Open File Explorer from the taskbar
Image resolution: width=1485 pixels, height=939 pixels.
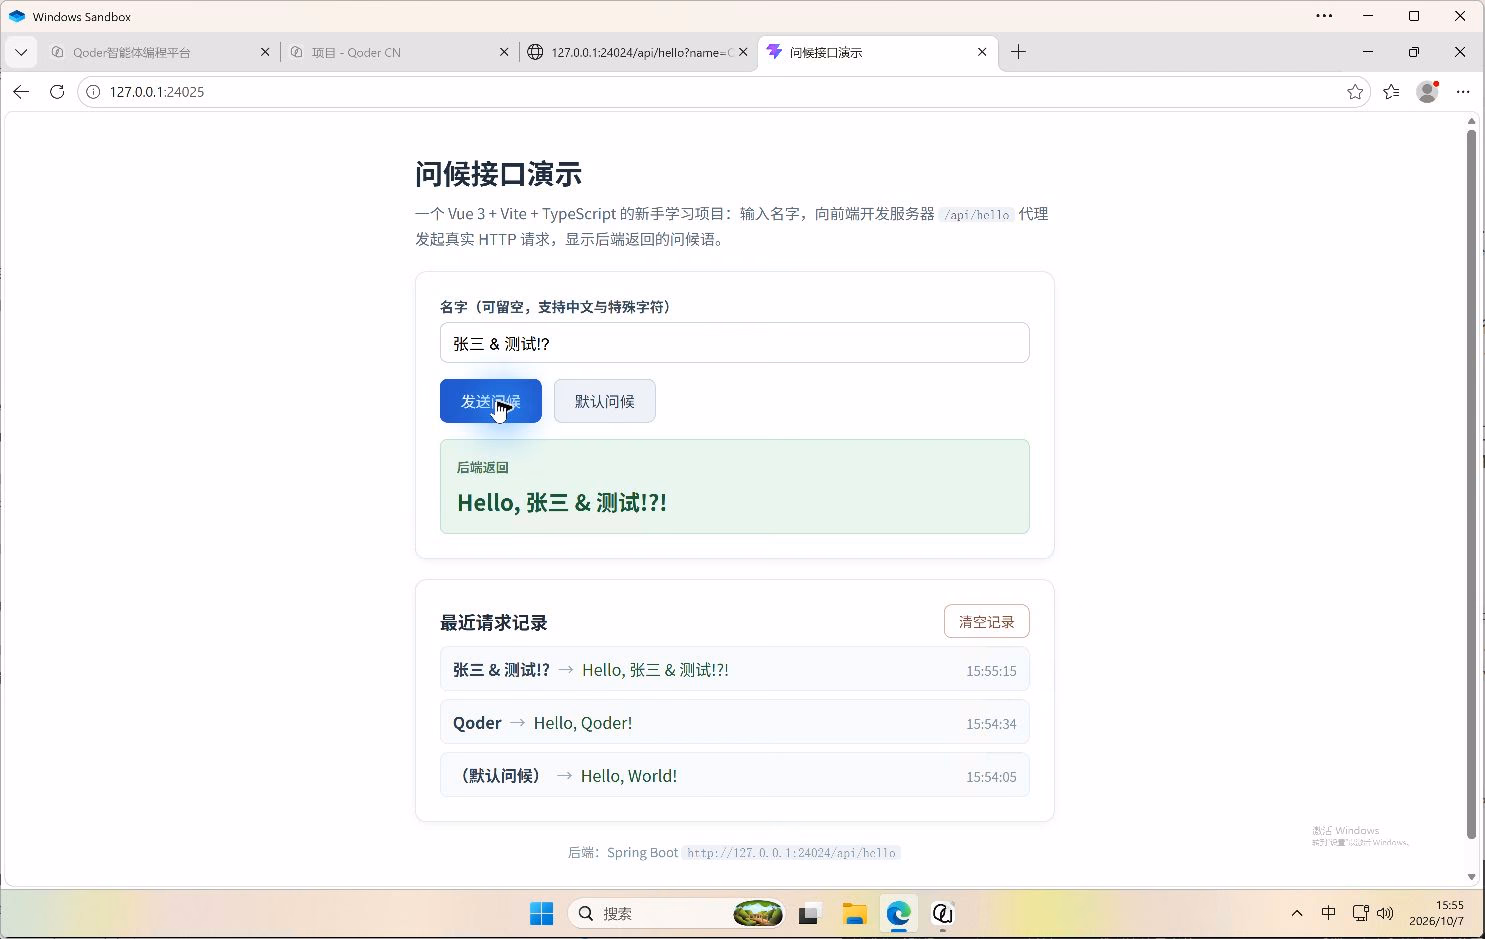[x=854, y=913]
